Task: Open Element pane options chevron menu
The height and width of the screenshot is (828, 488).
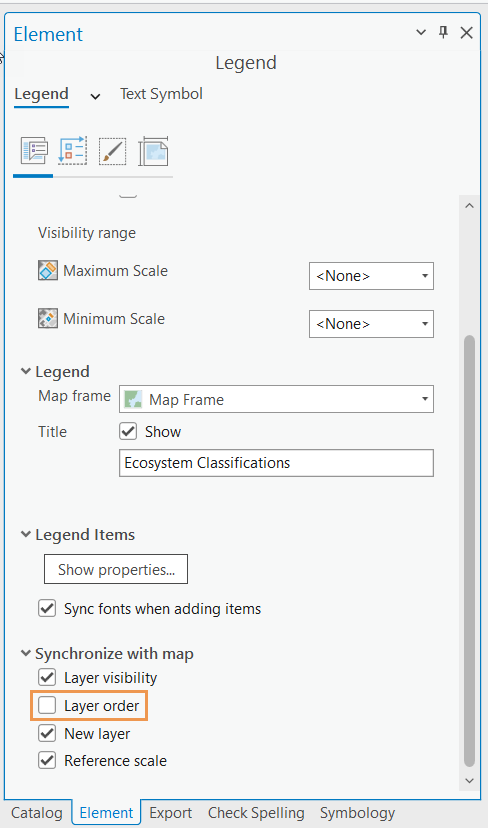Action: pyautogui.click(x=421, y=33)
